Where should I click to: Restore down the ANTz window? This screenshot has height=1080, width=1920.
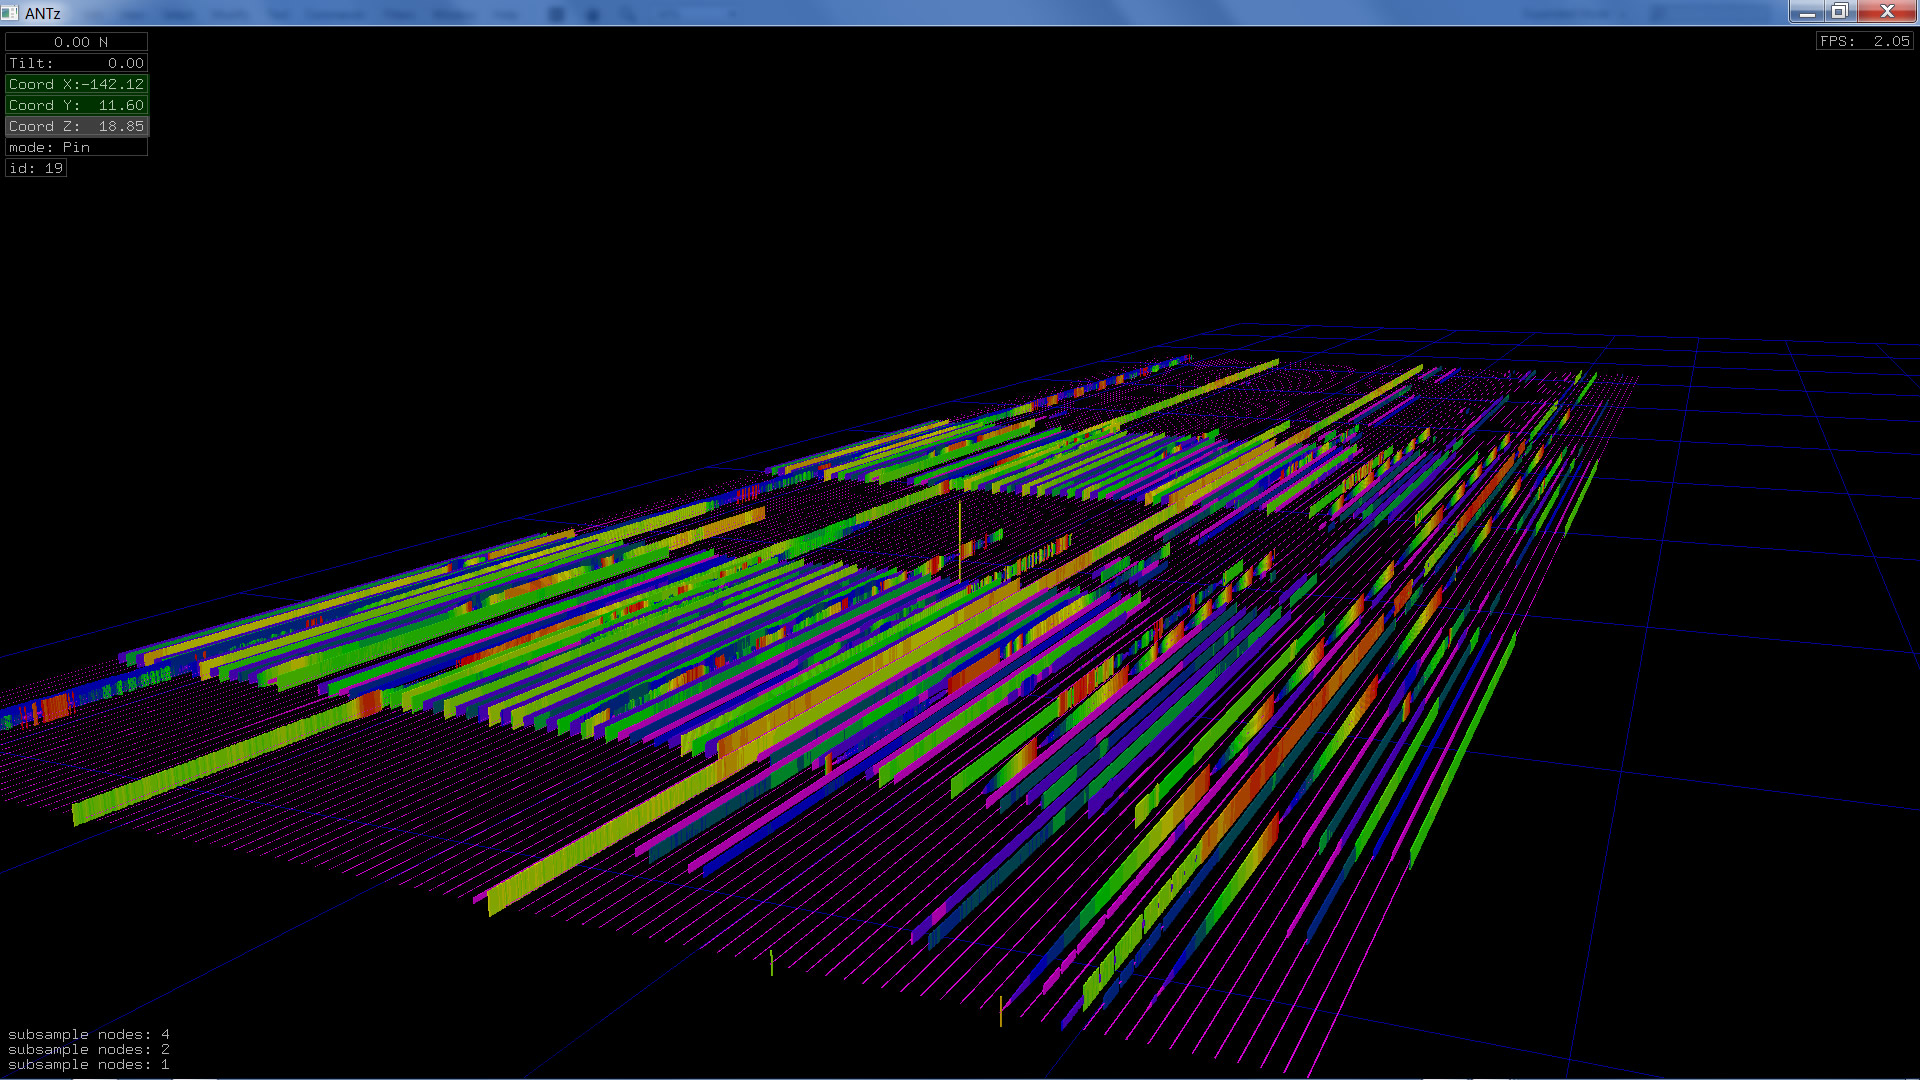[1839, 12]
